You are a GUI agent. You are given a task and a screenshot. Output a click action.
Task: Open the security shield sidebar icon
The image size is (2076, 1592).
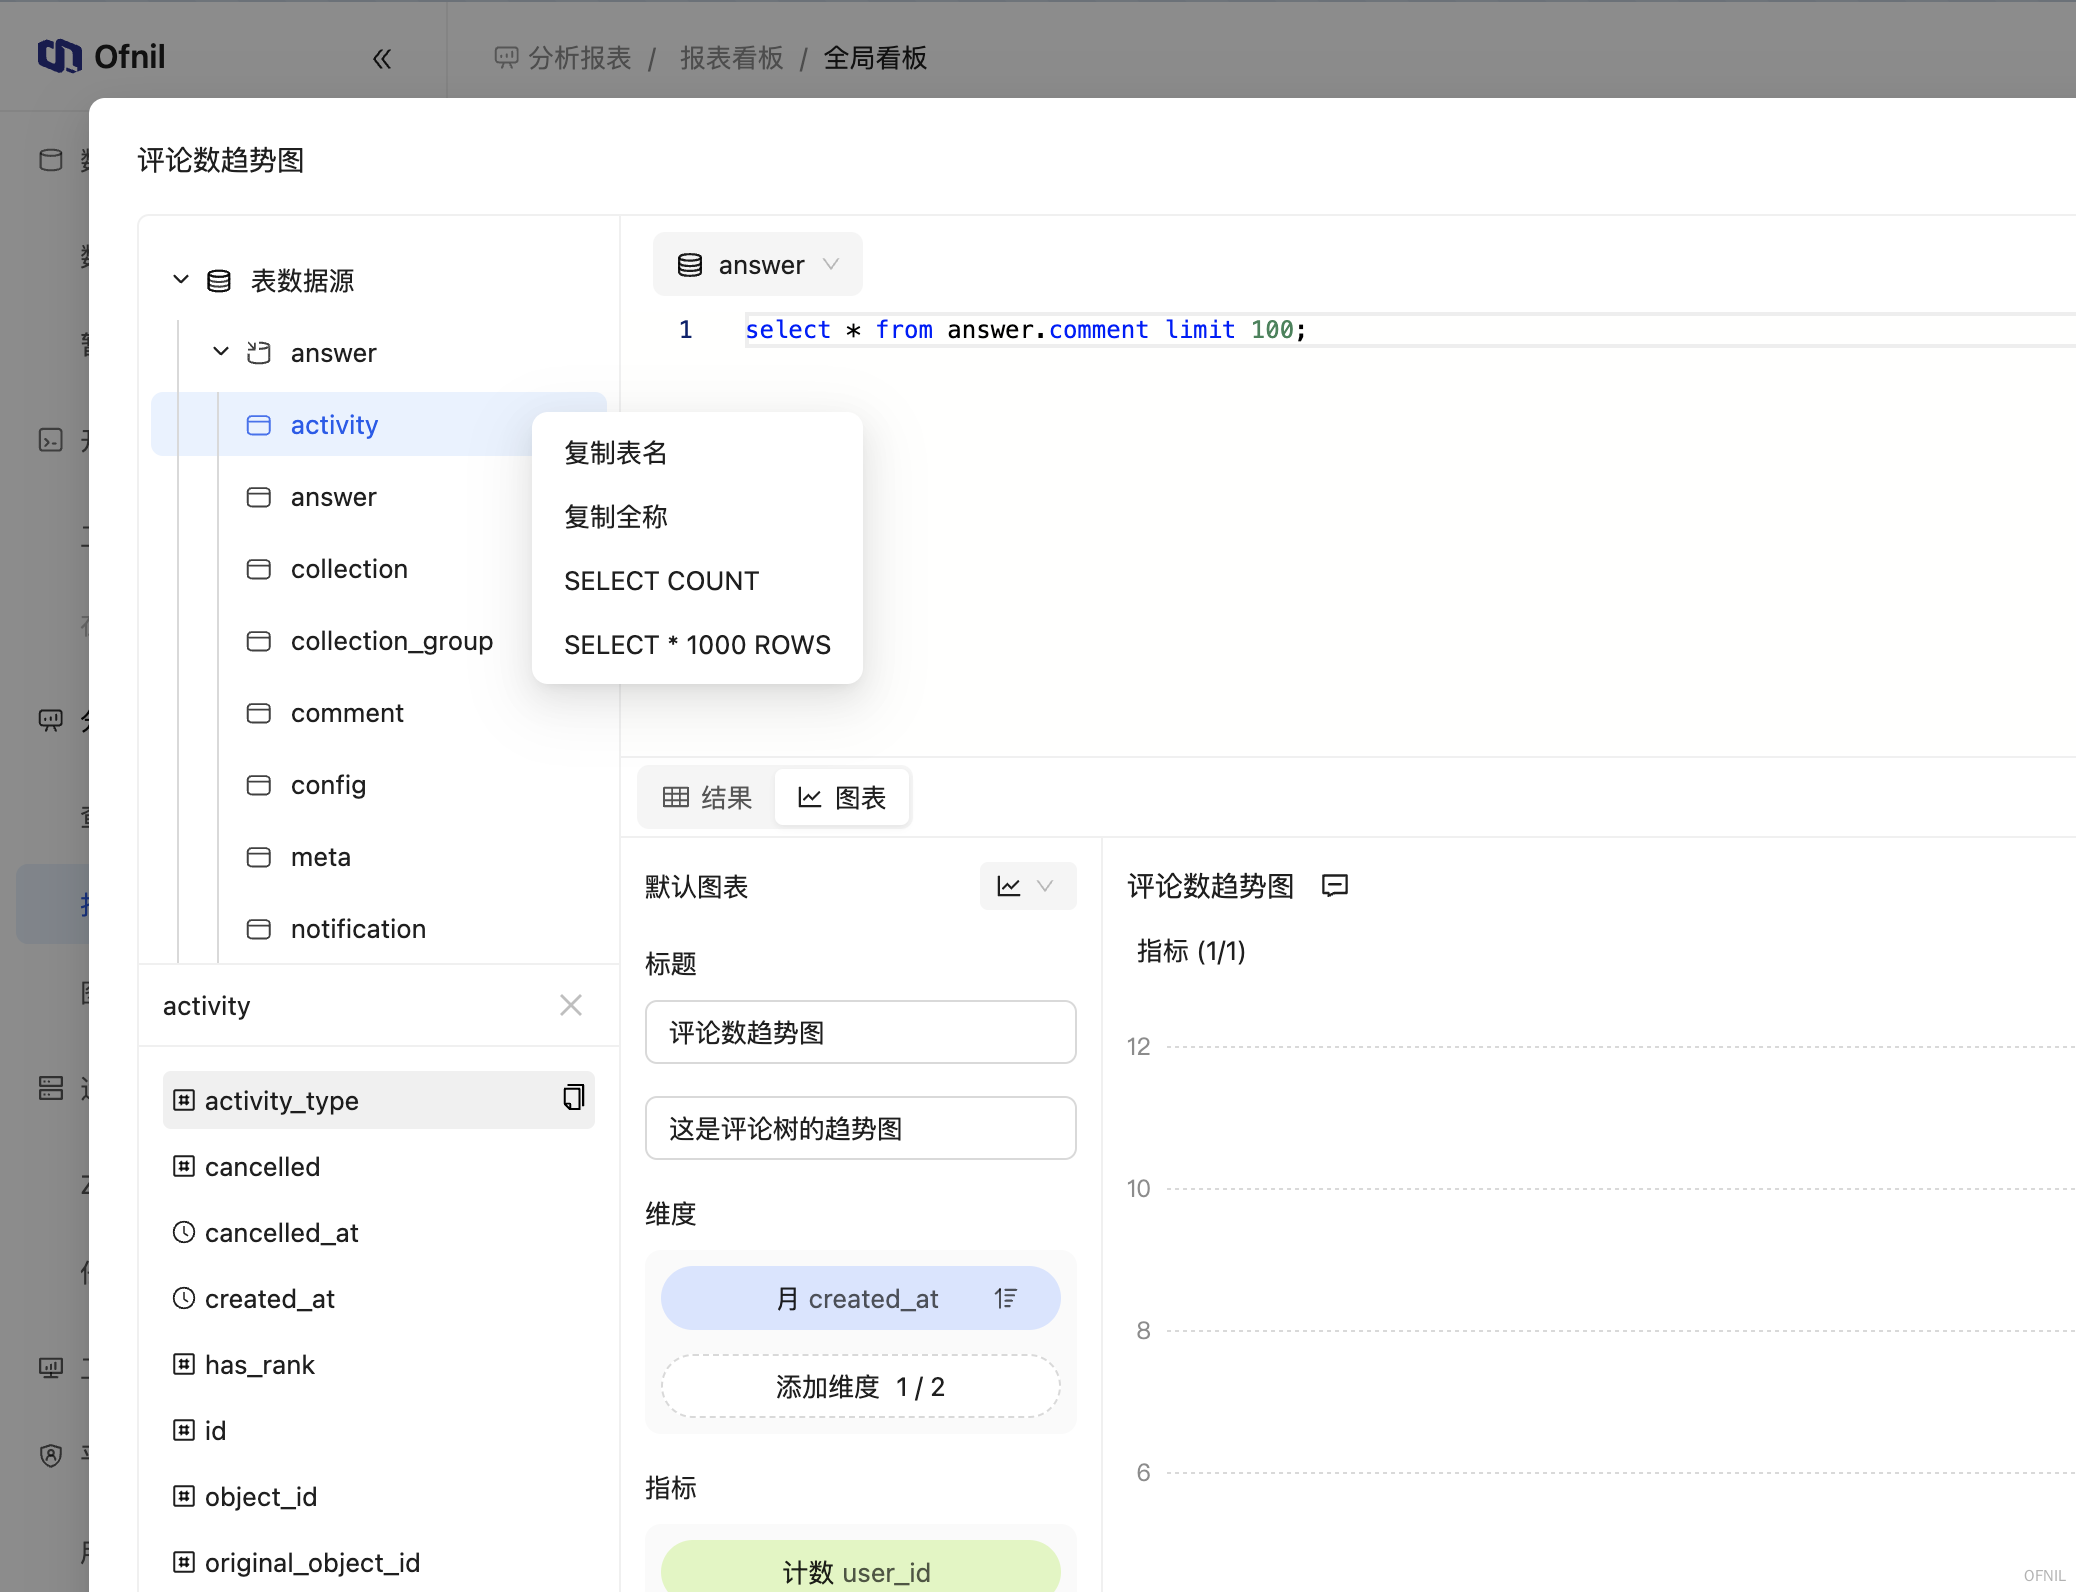(x=51, y=1455)
